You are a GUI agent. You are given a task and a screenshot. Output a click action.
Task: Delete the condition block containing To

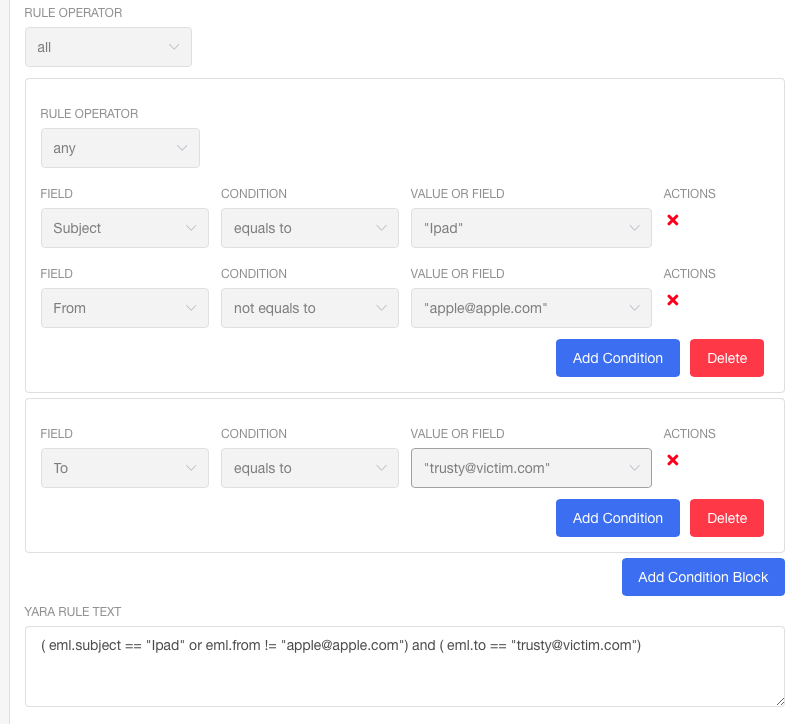coord(726,518)
